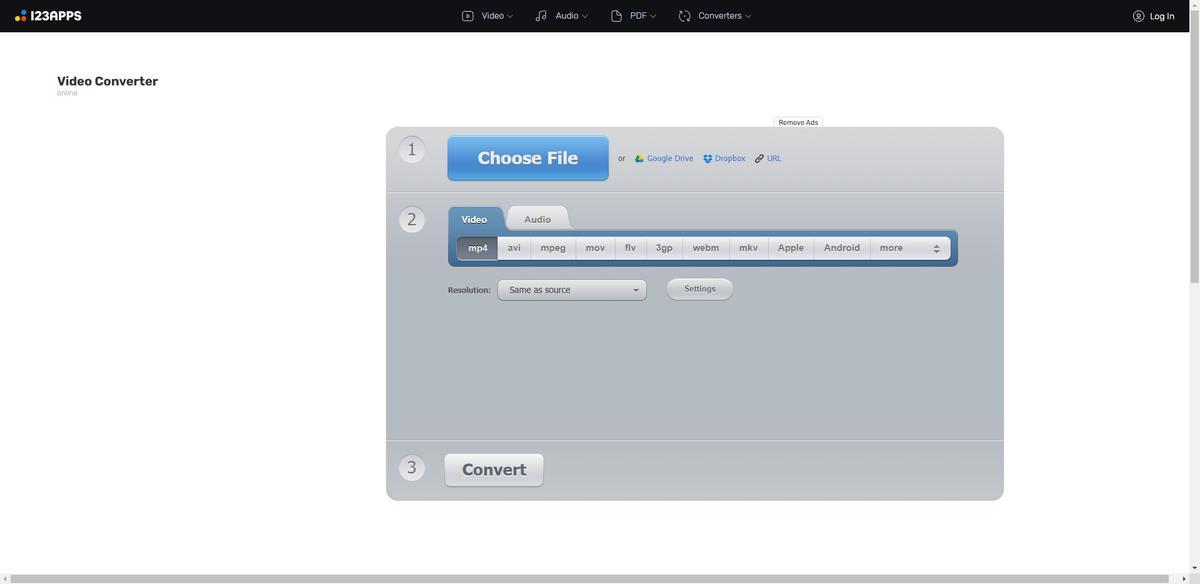Select the avi format option
The width and height of the screenshot is (1200, 584).
click(x=513, y=248)
